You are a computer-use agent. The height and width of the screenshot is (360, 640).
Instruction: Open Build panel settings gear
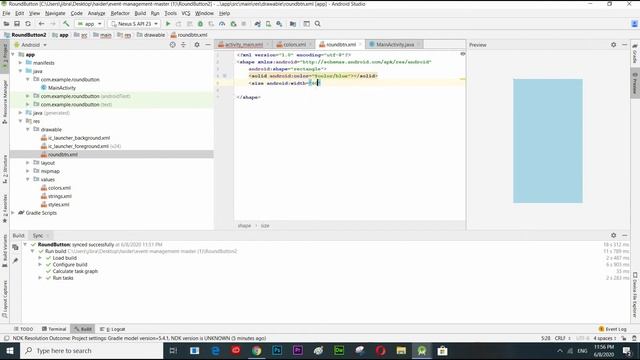[x=613, y=235]
